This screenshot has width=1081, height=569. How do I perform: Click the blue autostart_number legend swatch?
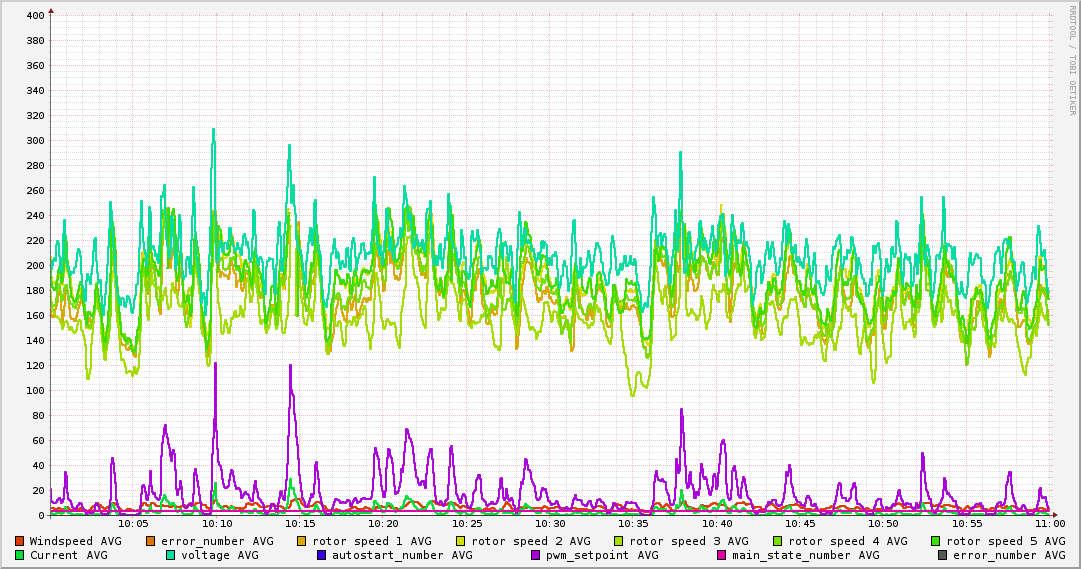point(322,555)
